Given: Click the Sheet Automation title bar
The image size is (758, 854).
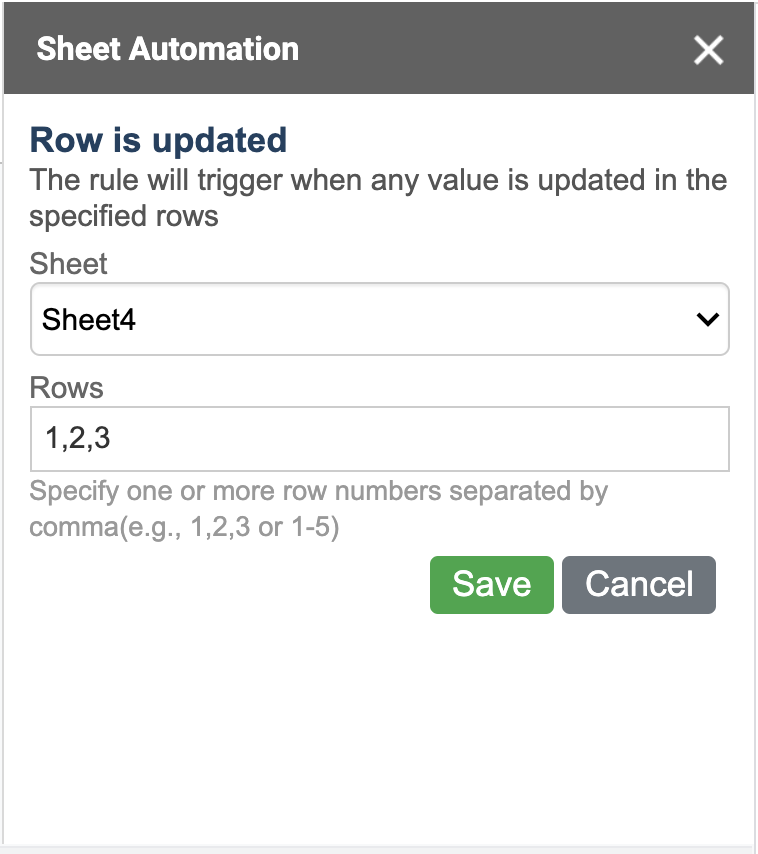Looking at the screenshot, I should click(378, 48).
